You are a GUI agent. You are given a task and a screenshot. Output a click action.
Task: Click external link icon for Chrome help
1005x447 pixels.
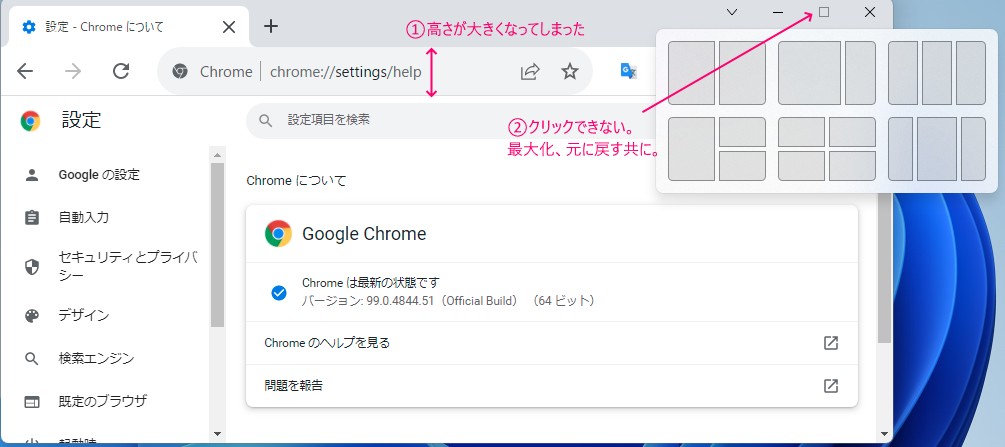tap(830, 343)
